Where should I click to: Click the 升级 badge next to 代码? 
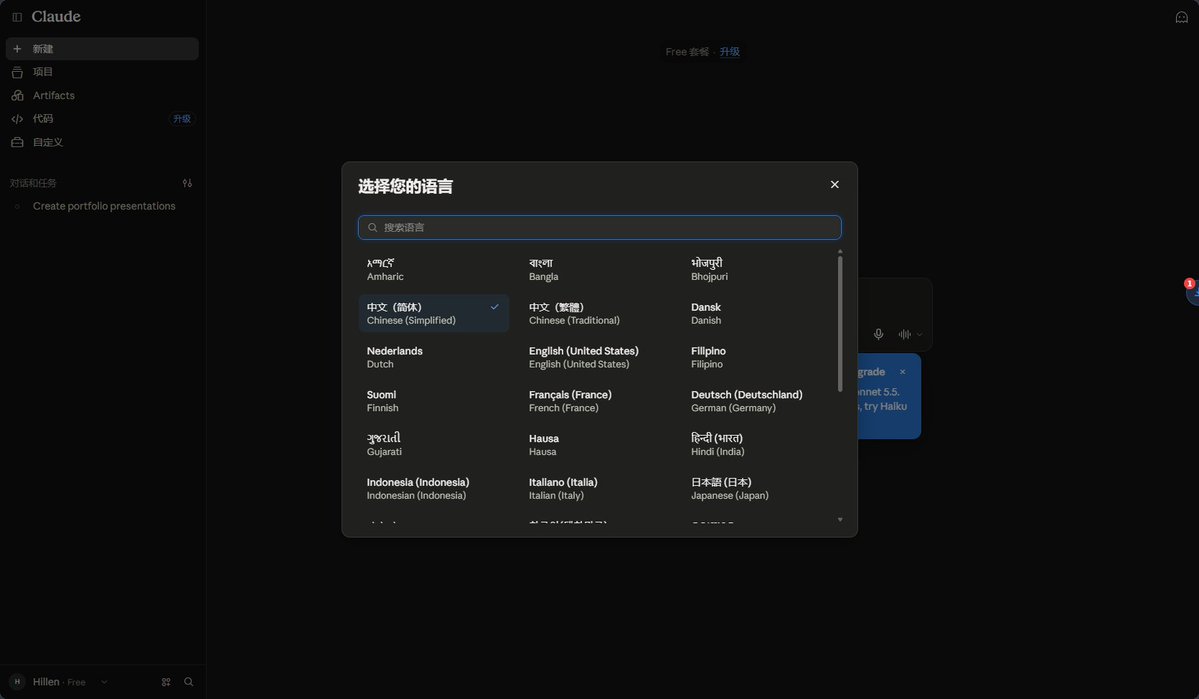[x=182, y=119]
